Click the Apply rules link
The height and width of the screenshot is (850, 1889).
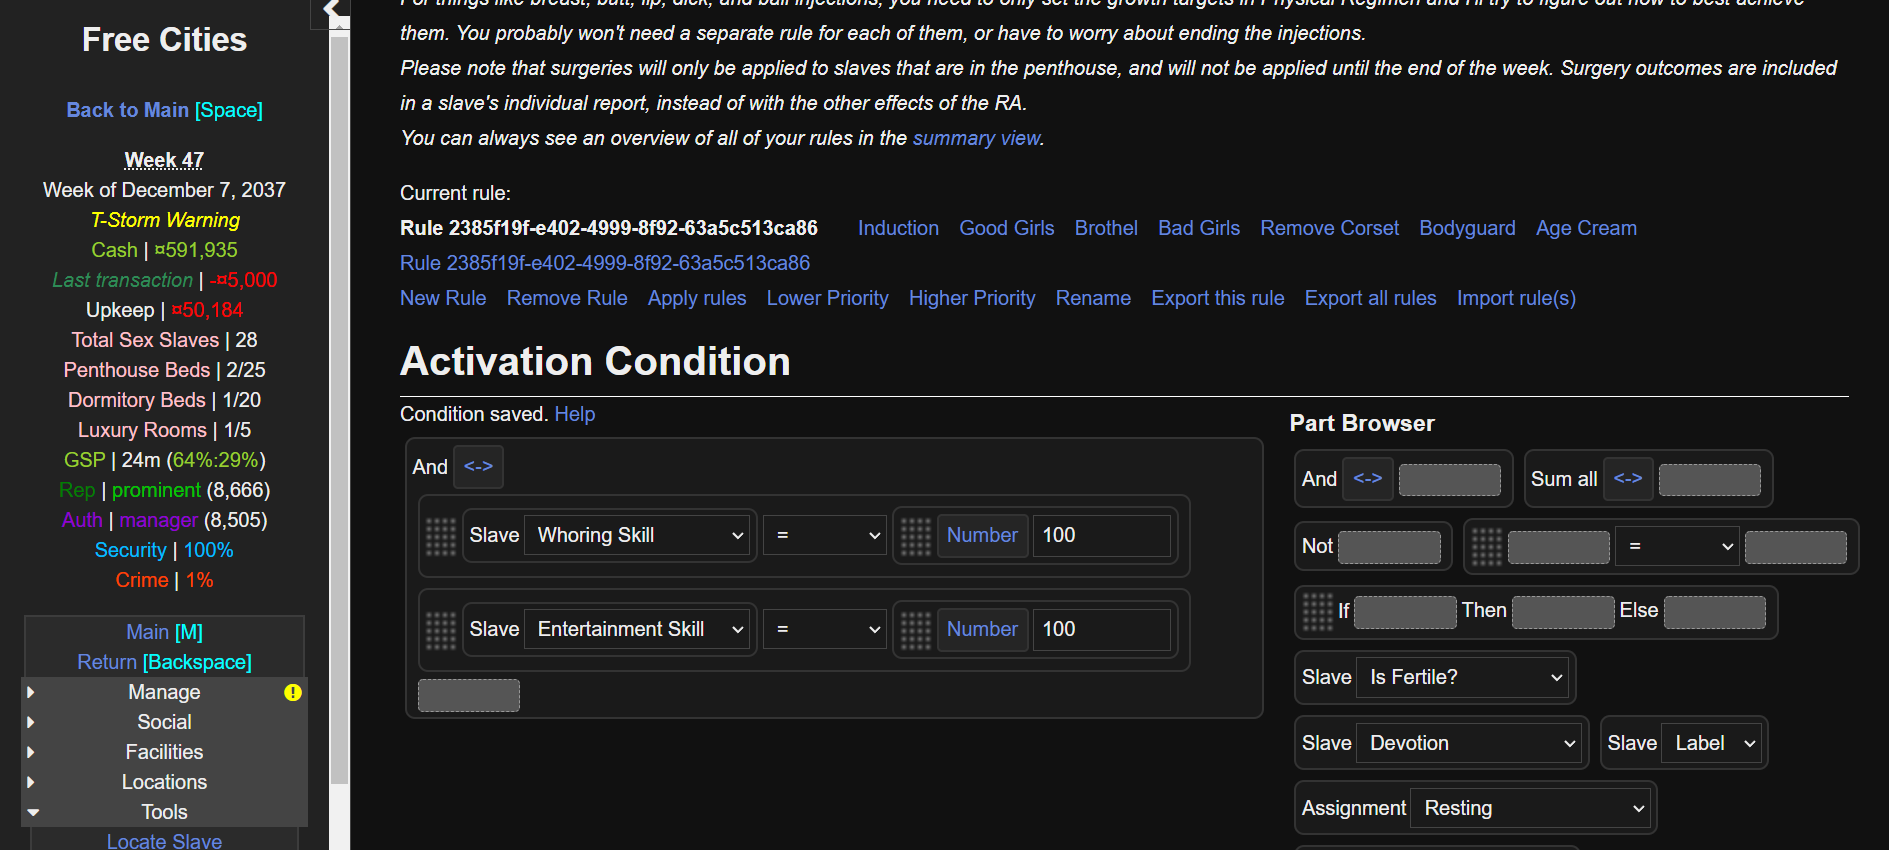[696, 298]
